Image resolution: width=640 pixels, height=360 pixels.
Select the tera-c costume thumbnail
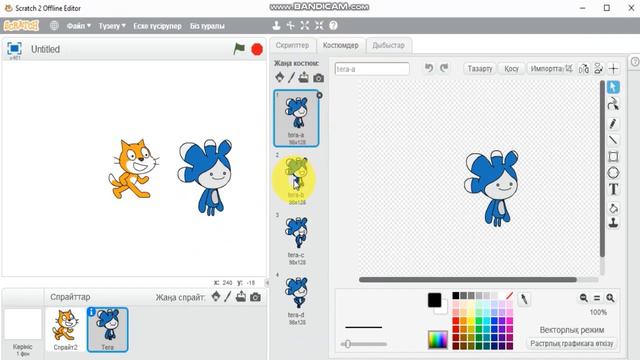(x=296, y=240)
